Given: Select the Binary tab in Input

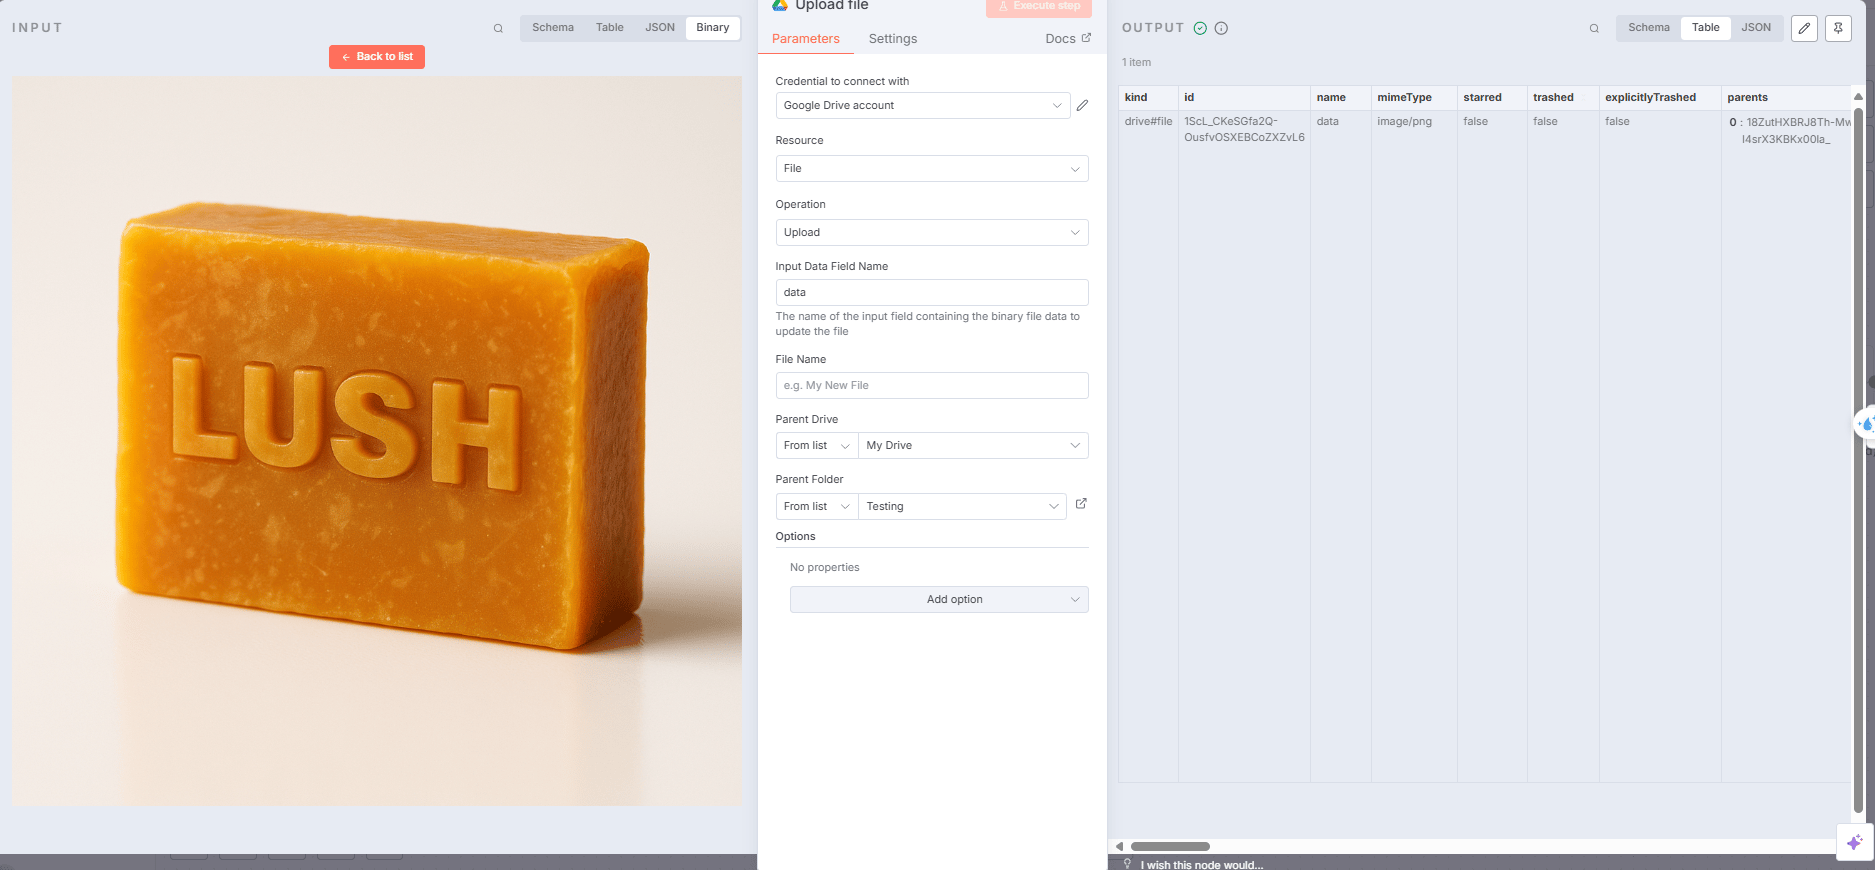Looking at the screenshot, I should point(713,28).
